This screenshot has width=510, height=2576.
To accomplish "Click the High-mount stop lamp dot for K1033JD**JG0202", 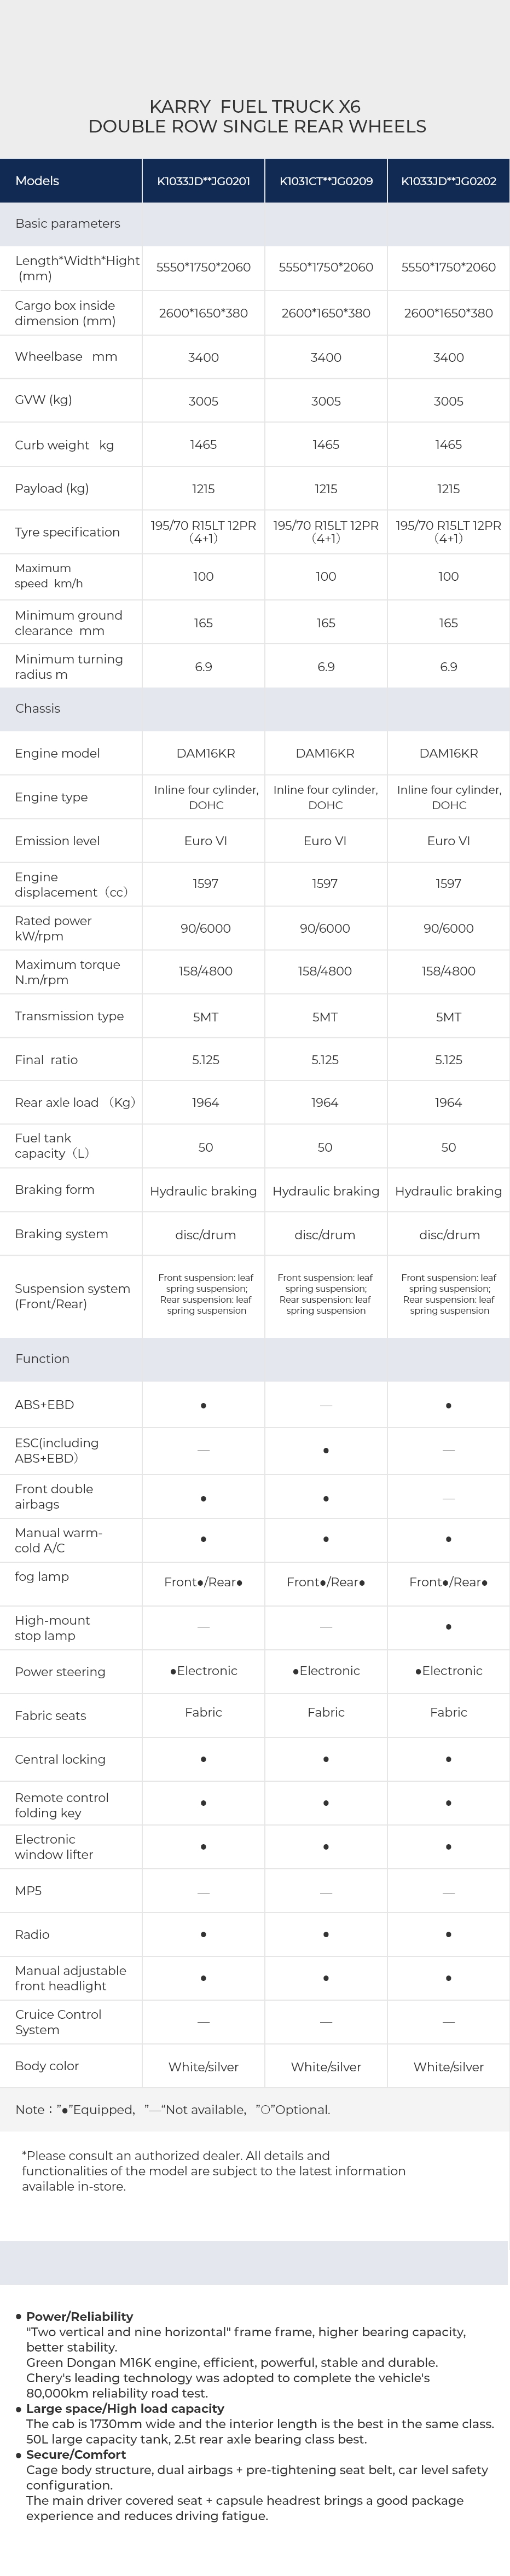I will [448, 1627].
